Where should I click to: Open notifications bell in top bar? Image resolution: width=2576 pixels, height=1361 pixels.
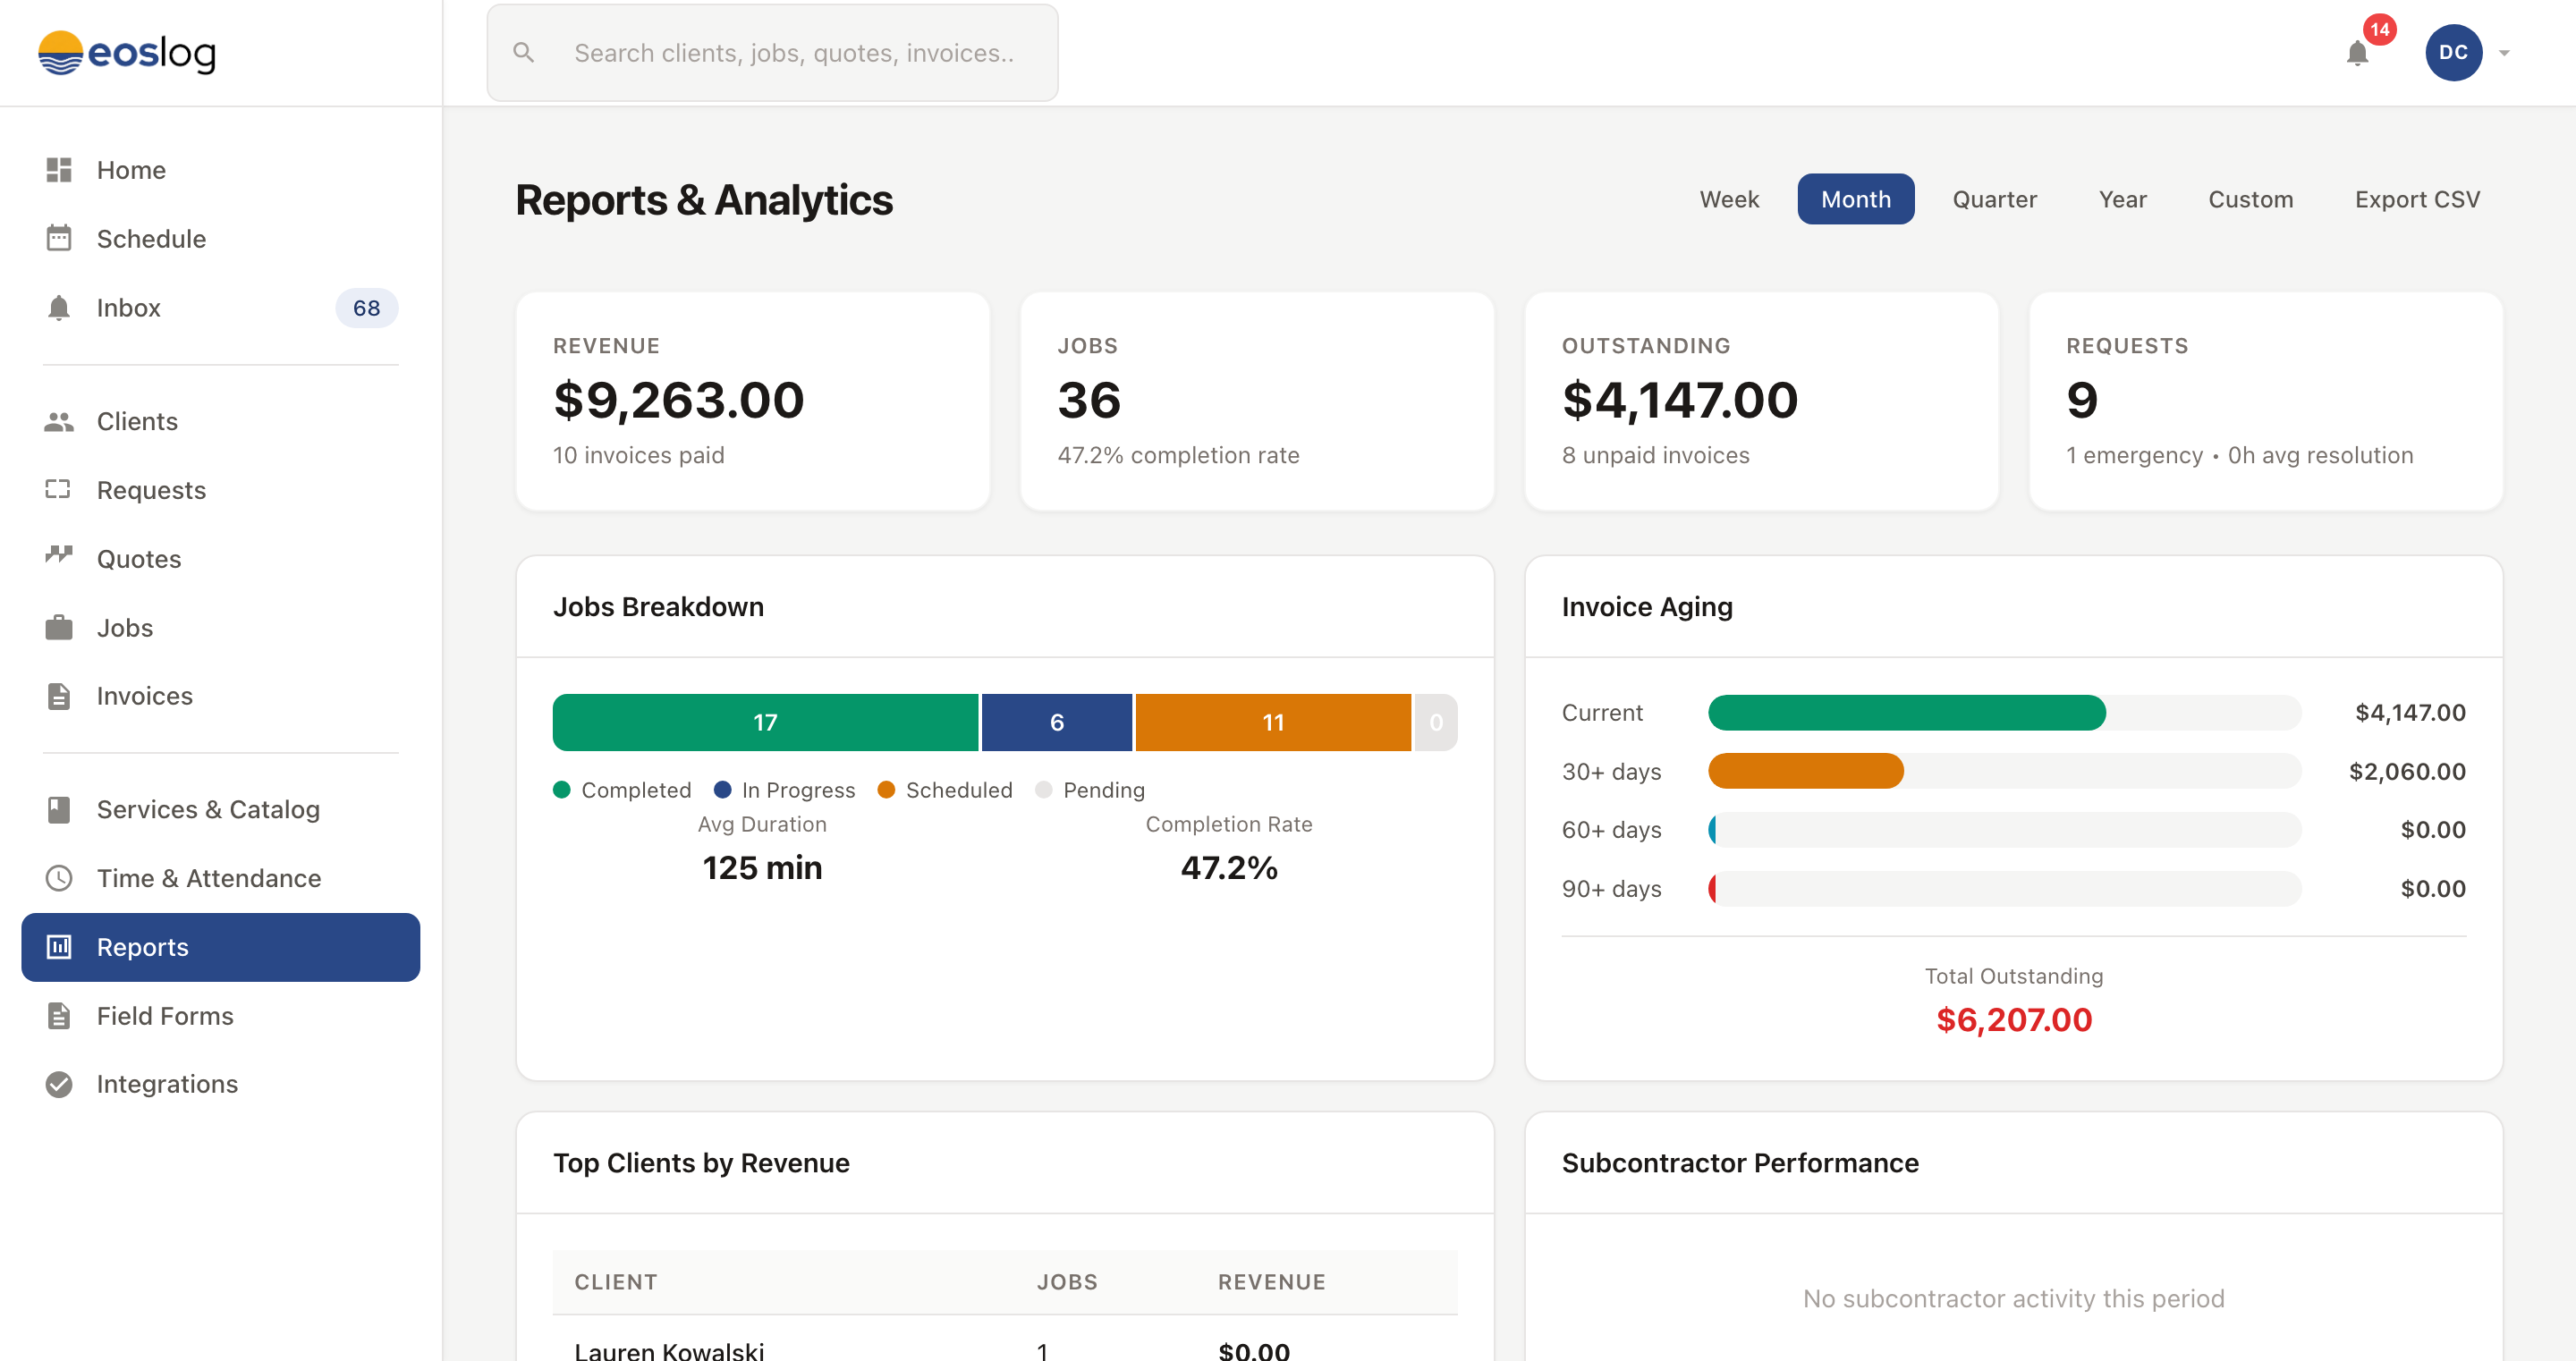[x=2357, y=54]
